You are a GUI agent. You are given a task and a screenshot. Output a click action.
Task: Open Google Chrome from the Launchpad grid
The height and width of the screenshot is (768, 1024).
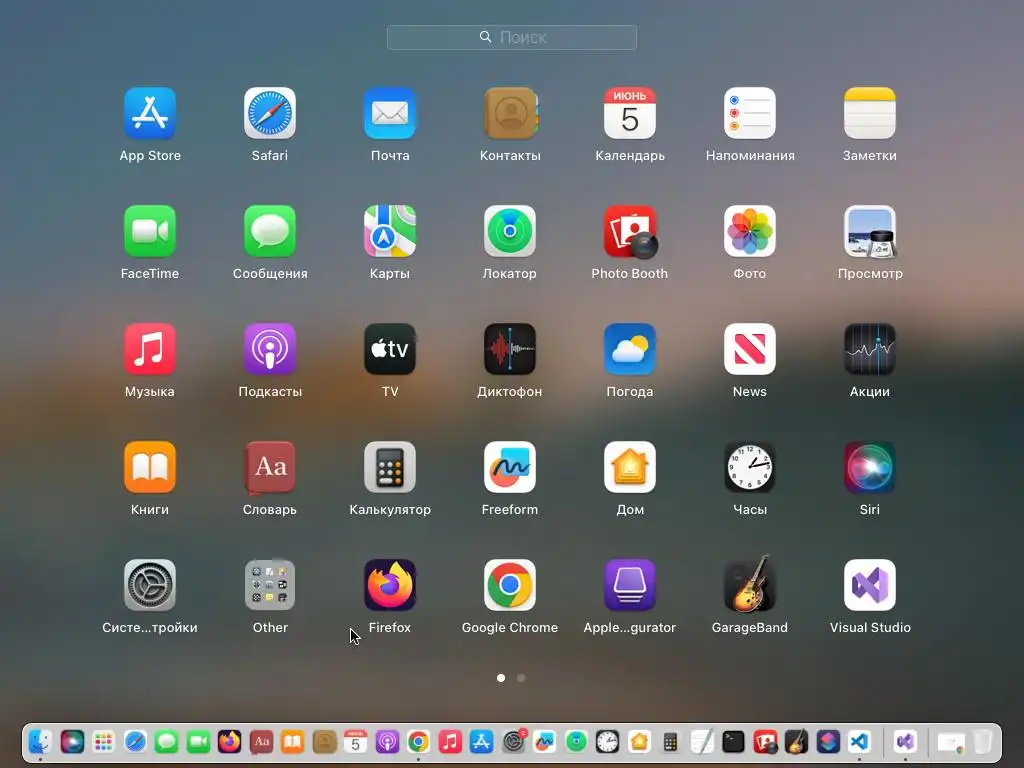(x=510, y=585)
